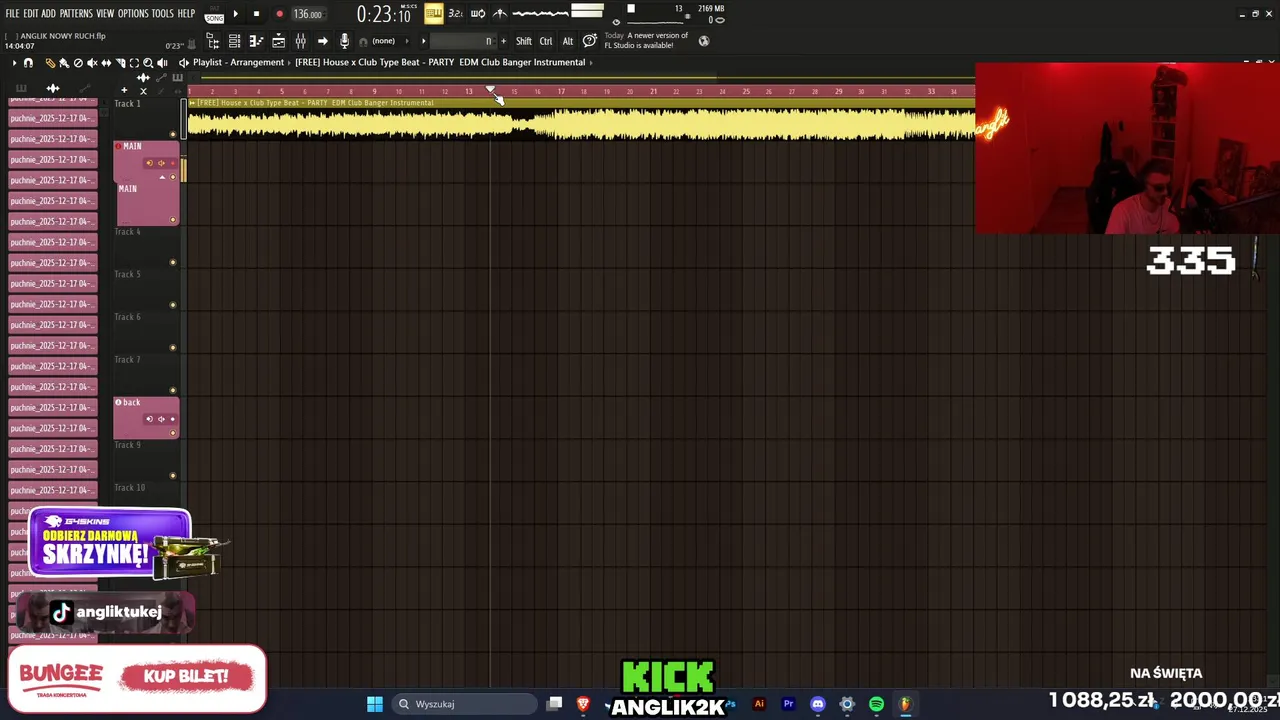This screenshot has width=1280, height=720.
Task: Select the Slip tool icon
Action: (106, 63)
